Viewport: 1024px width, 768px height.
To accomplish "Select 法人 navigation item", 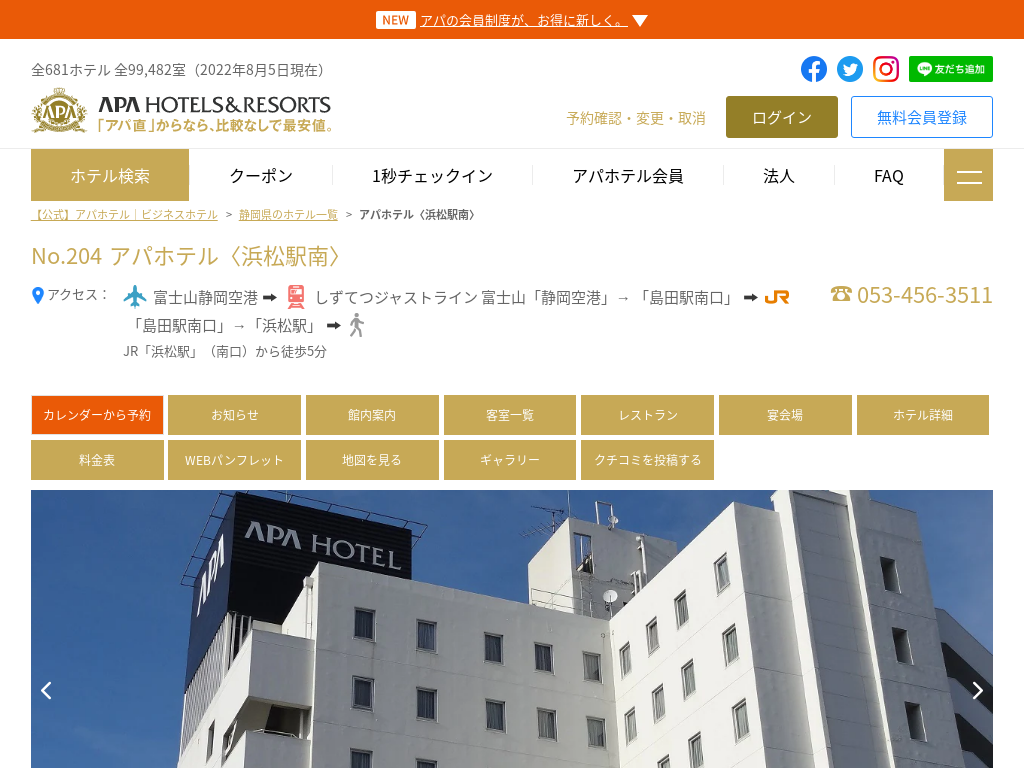I will point(778,176).
